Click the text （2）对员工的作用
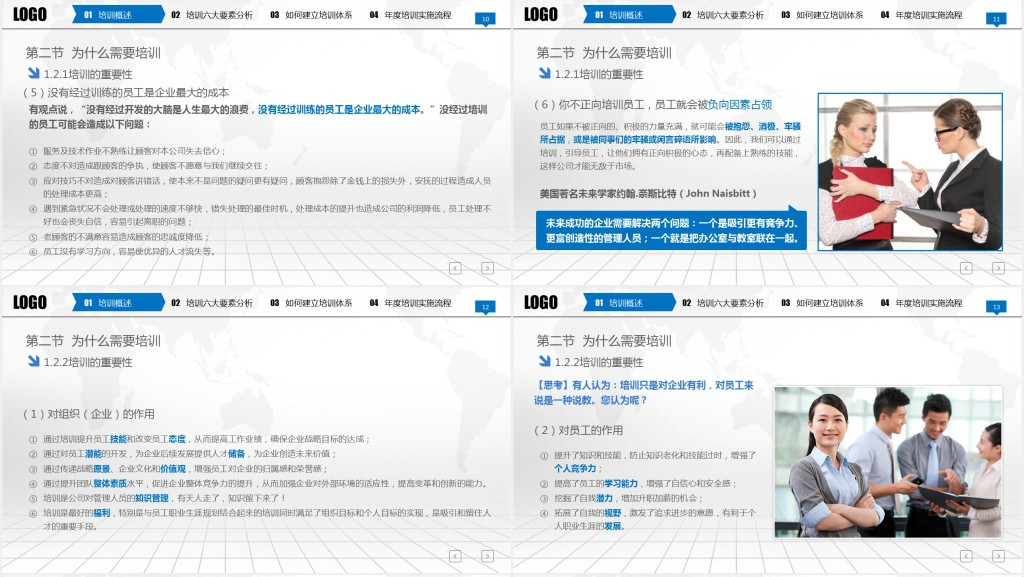This screenshot has width=1024, height=577. click(x=579, y=430)
